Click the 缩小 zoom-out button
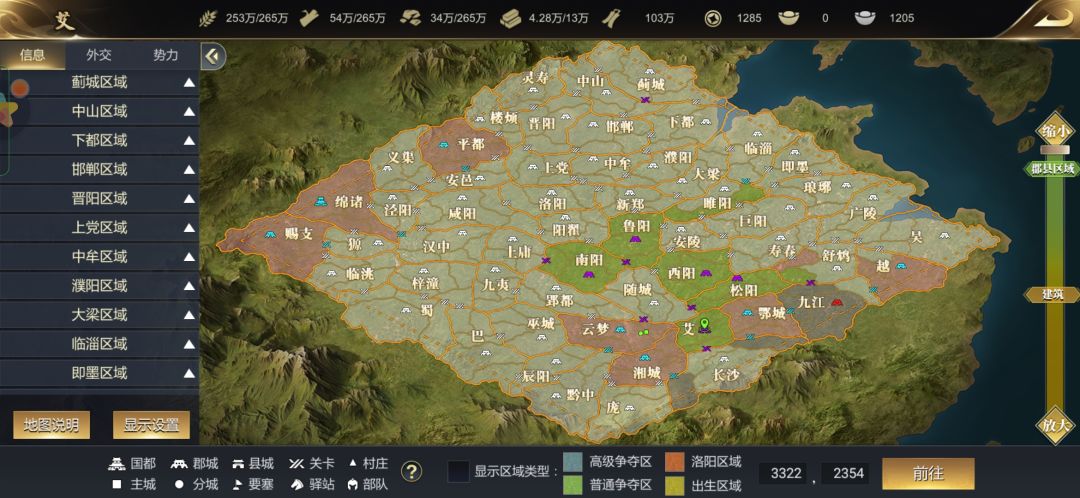 tap(1055, 131)
